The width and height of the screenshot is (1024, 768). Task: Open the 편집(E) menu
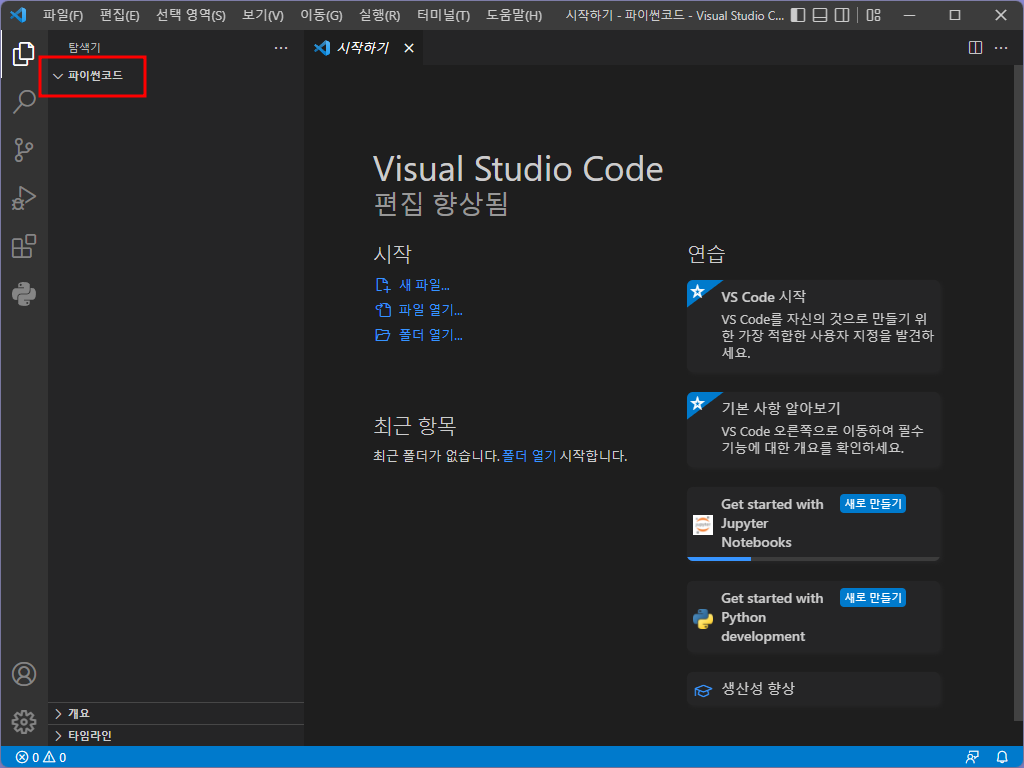click(120, 15)
